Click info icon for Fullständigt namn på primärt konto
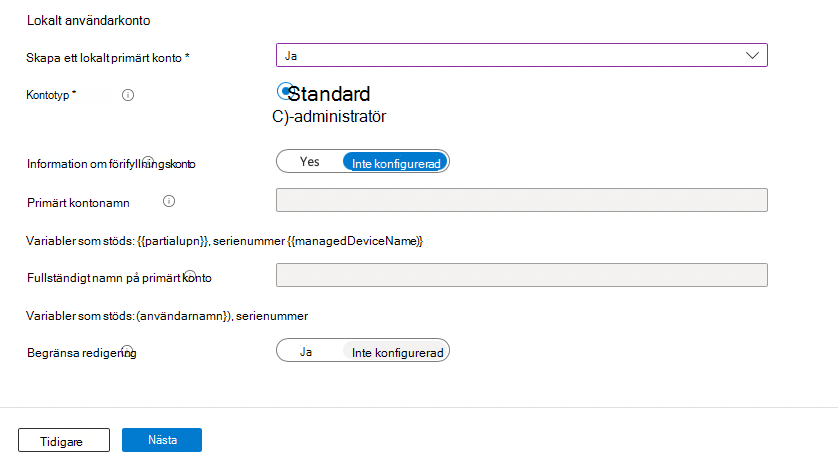838x467 pixels. point(190,276)
